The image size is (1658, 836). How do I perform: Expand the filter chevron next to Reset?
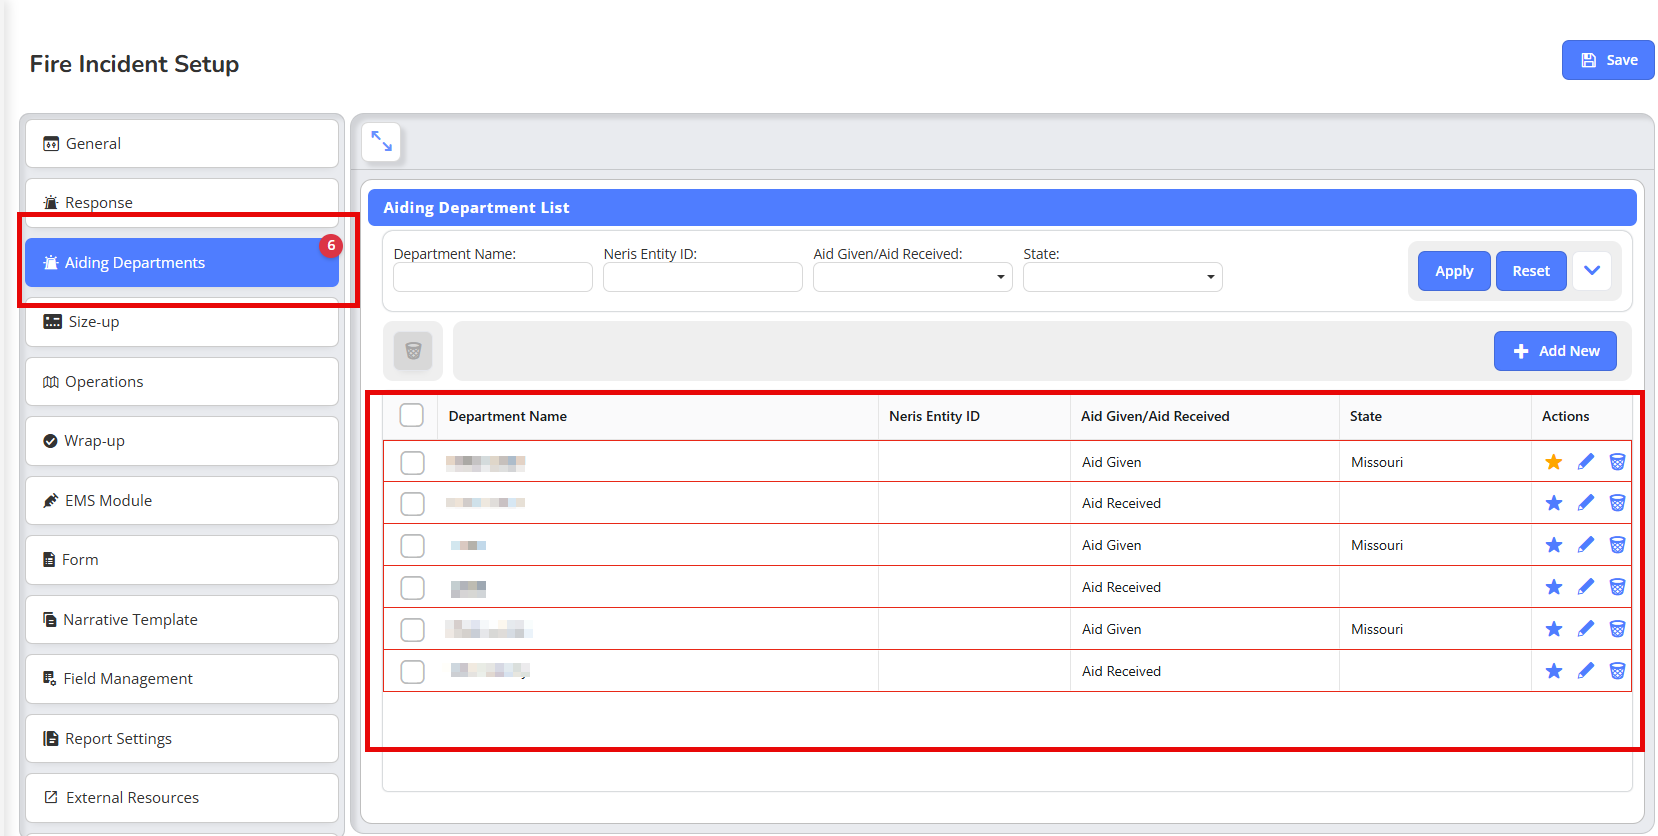tap(1592, 271)
